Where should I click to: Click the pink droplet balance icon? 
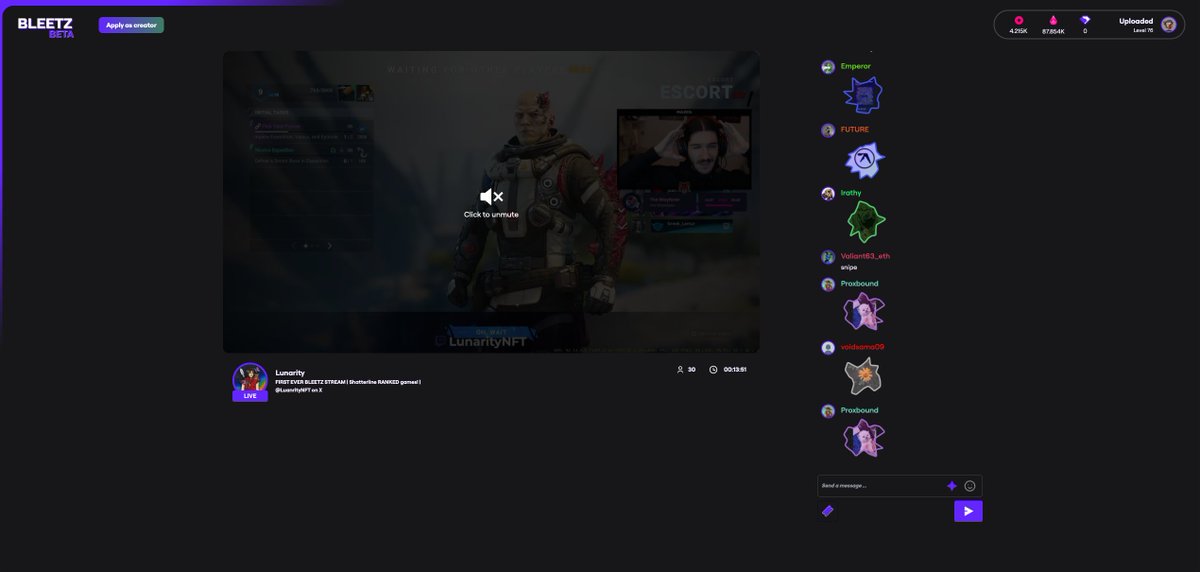click(1052, 20)
